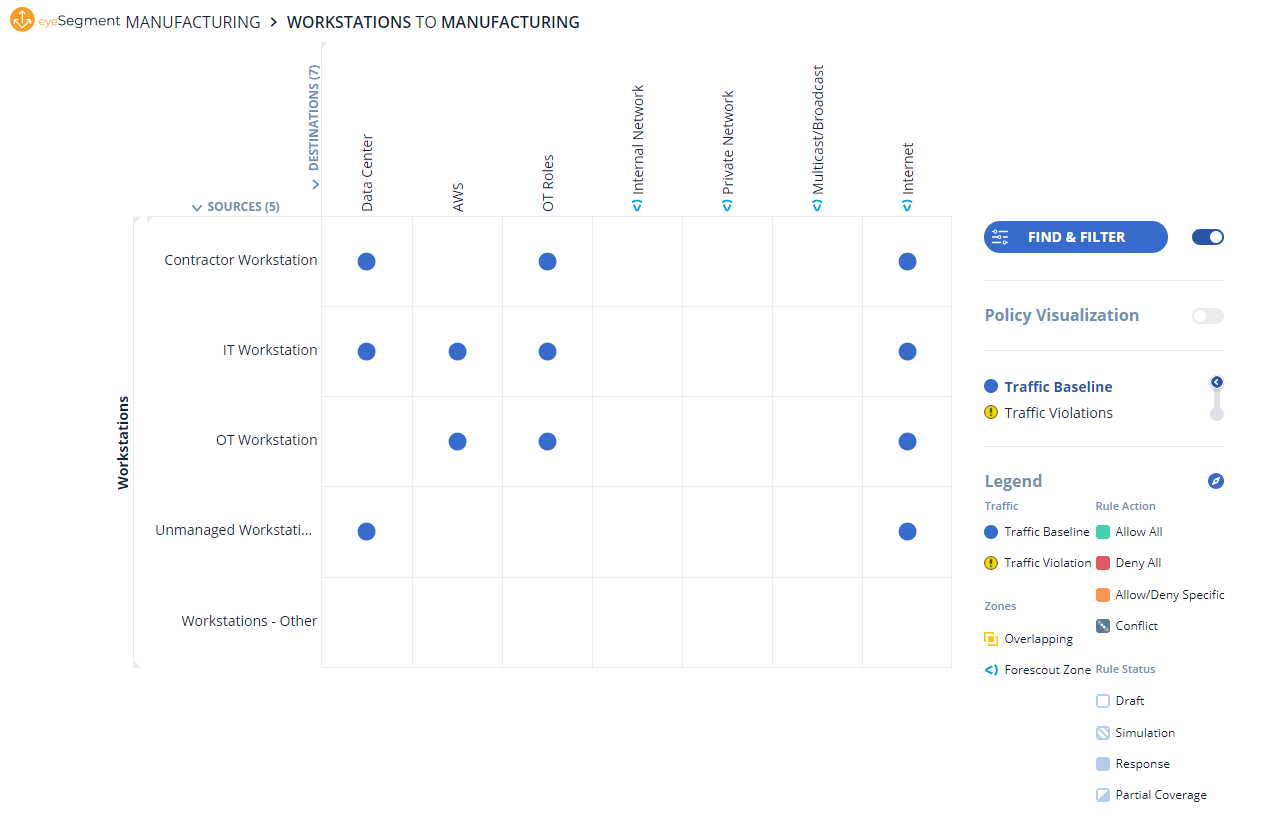The height and width of the screenshot is (825, 1269).
Task: Collapse the Sources (5) chevron
Action: 197,208
